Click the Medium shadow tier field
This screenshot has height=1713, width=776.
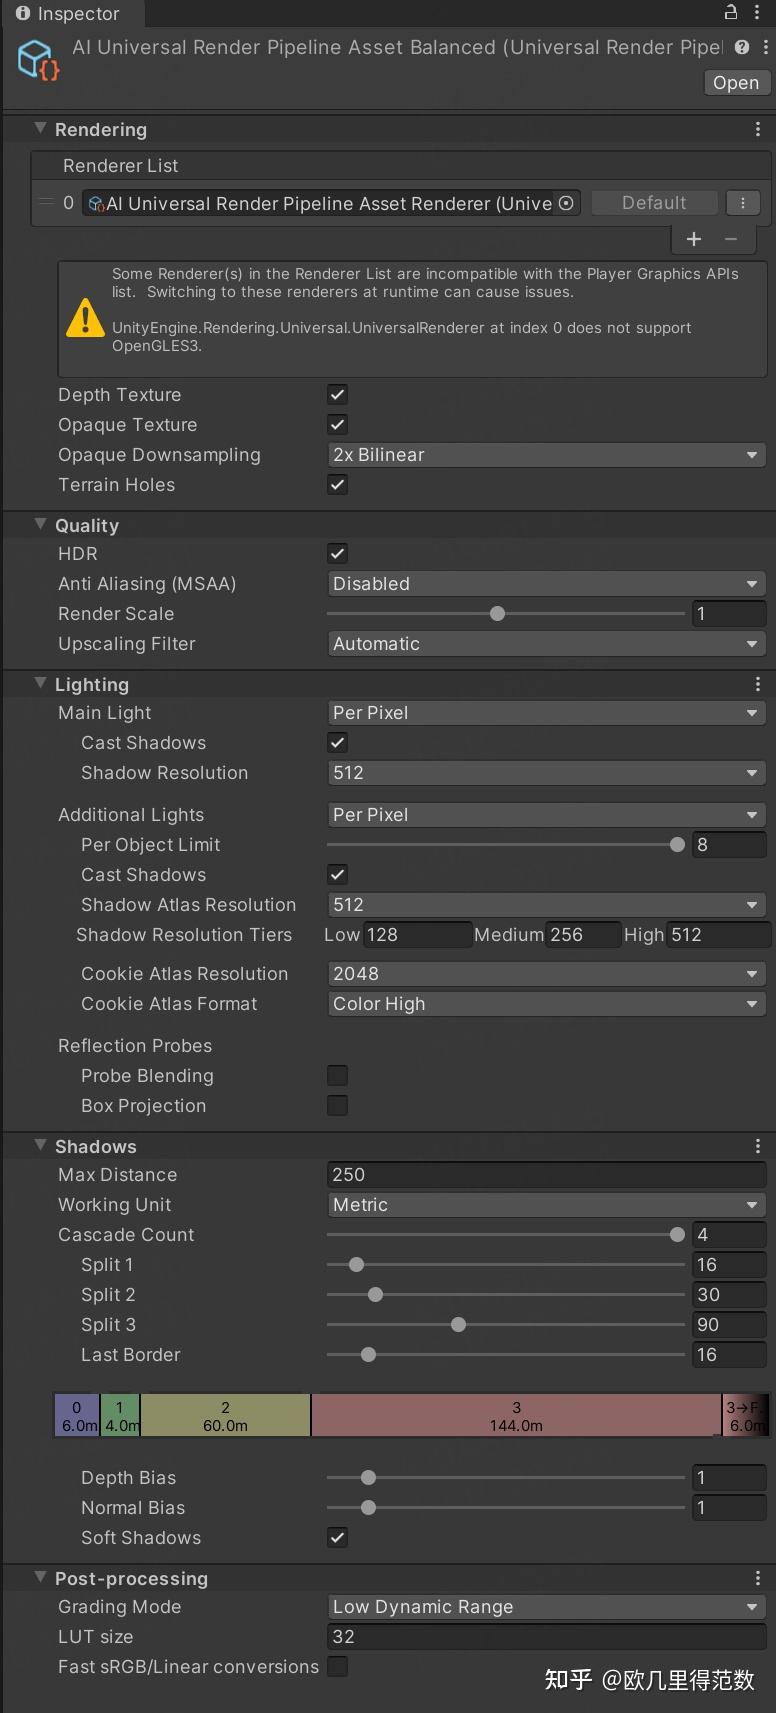[x=584, y=935]
